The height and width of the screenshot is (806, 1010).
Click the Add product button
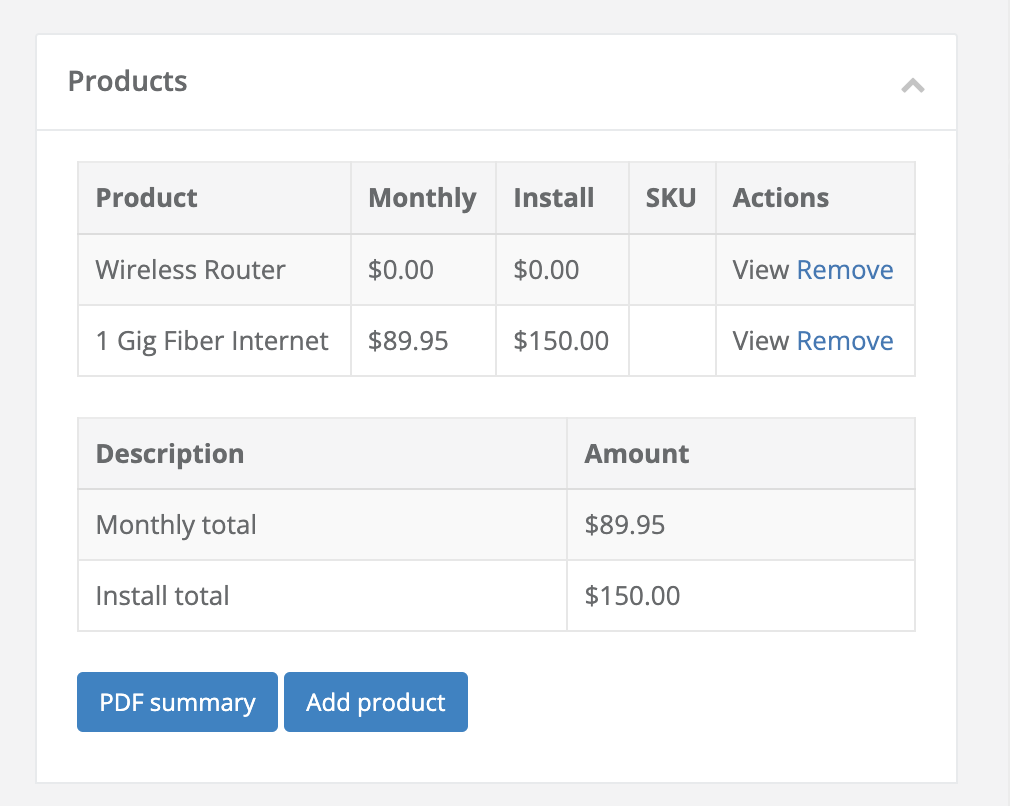tap(376, 702)
